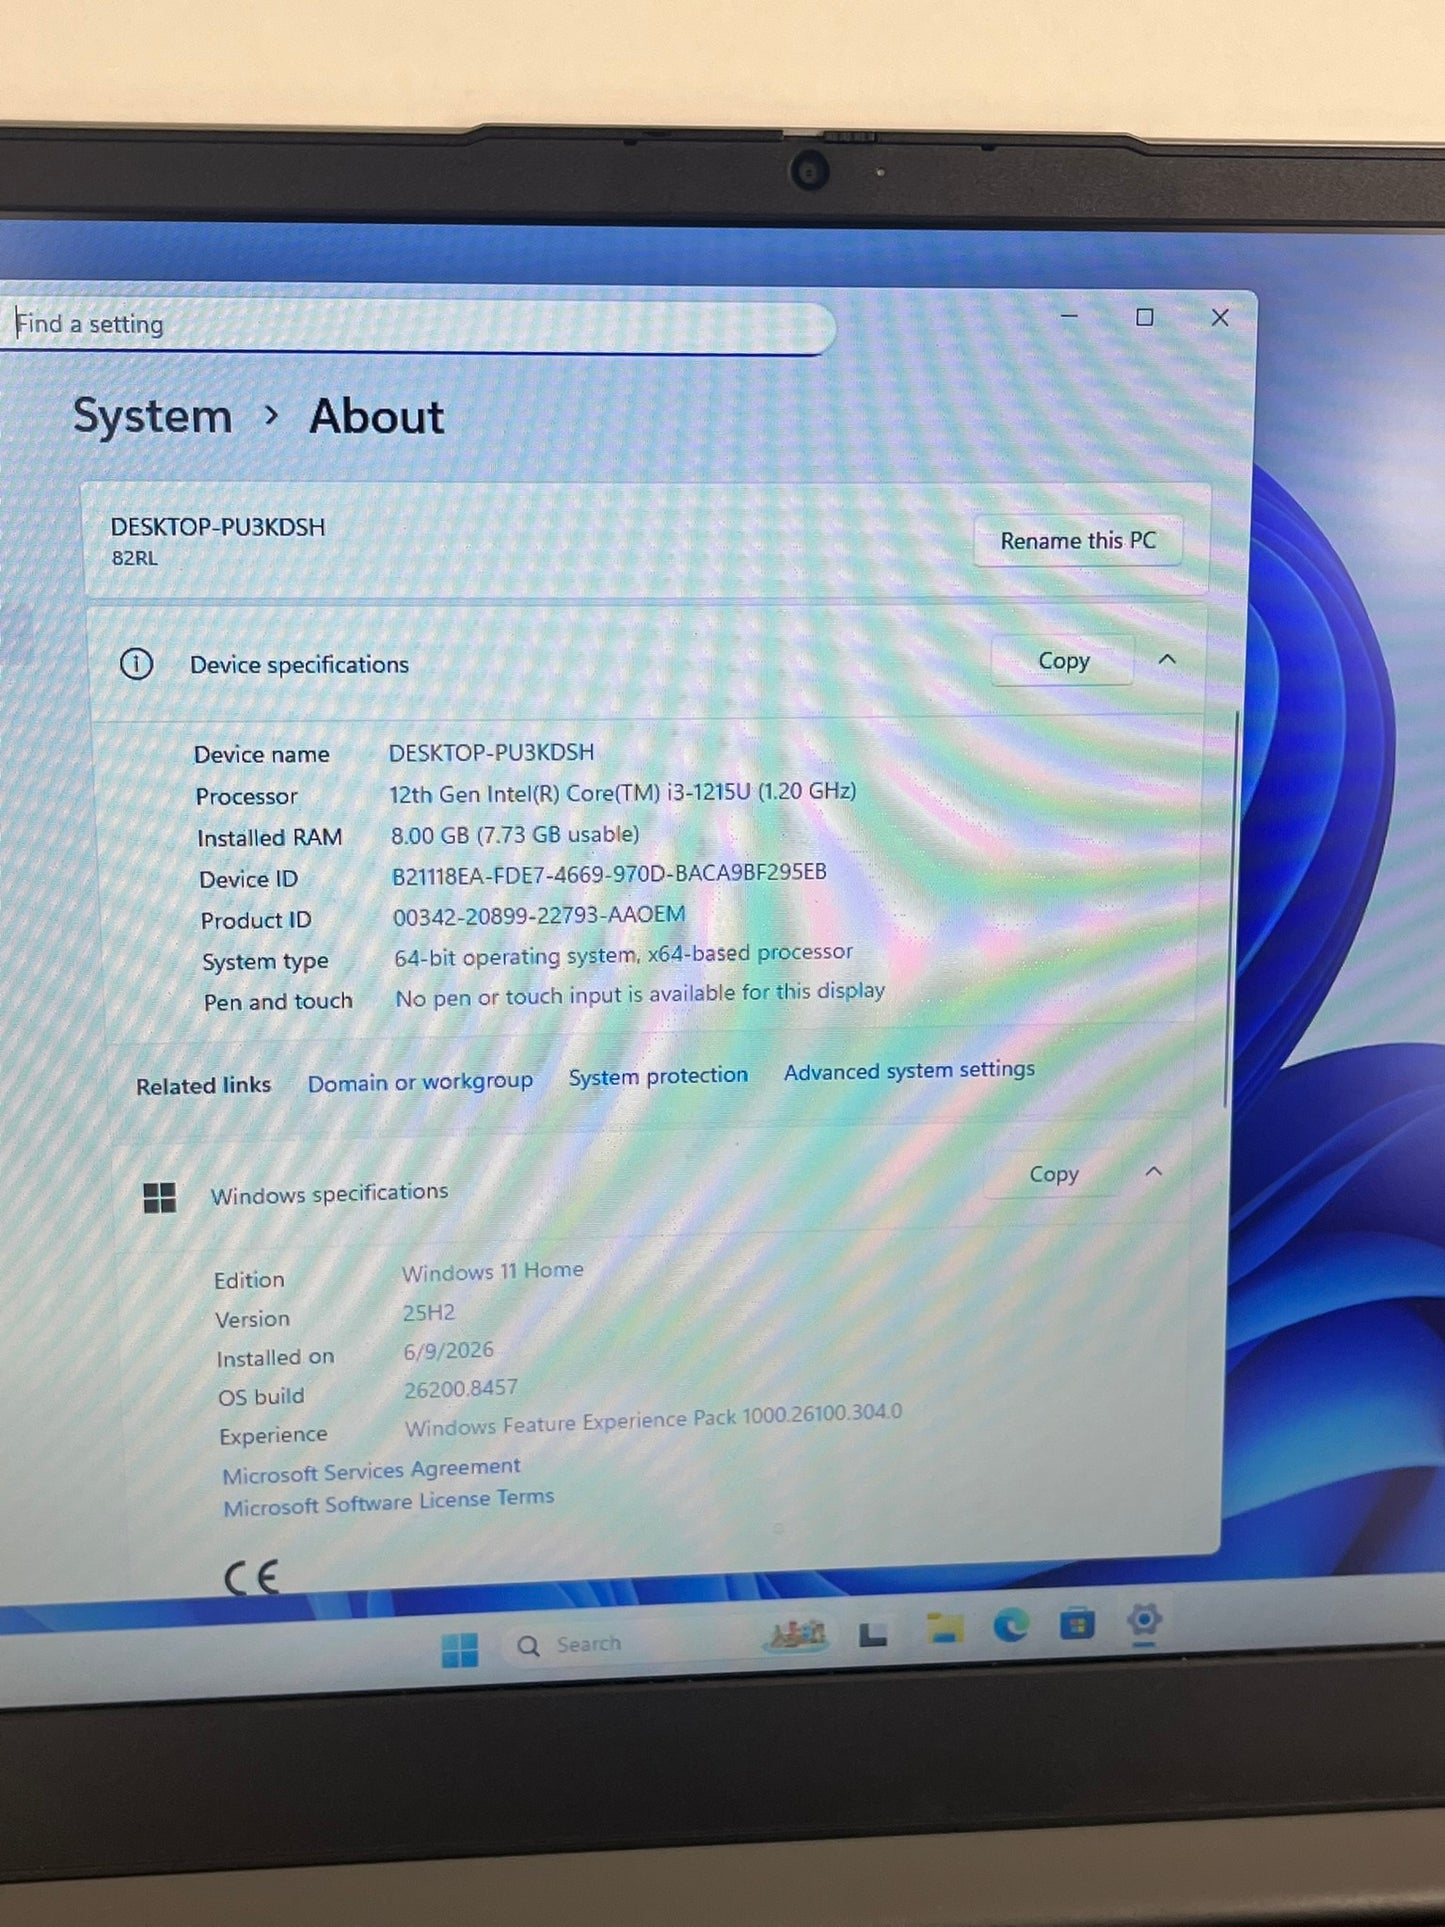Minimize the Settings window
1445x1927 pixels.
pyautogui.click(x=1069, y=316)
